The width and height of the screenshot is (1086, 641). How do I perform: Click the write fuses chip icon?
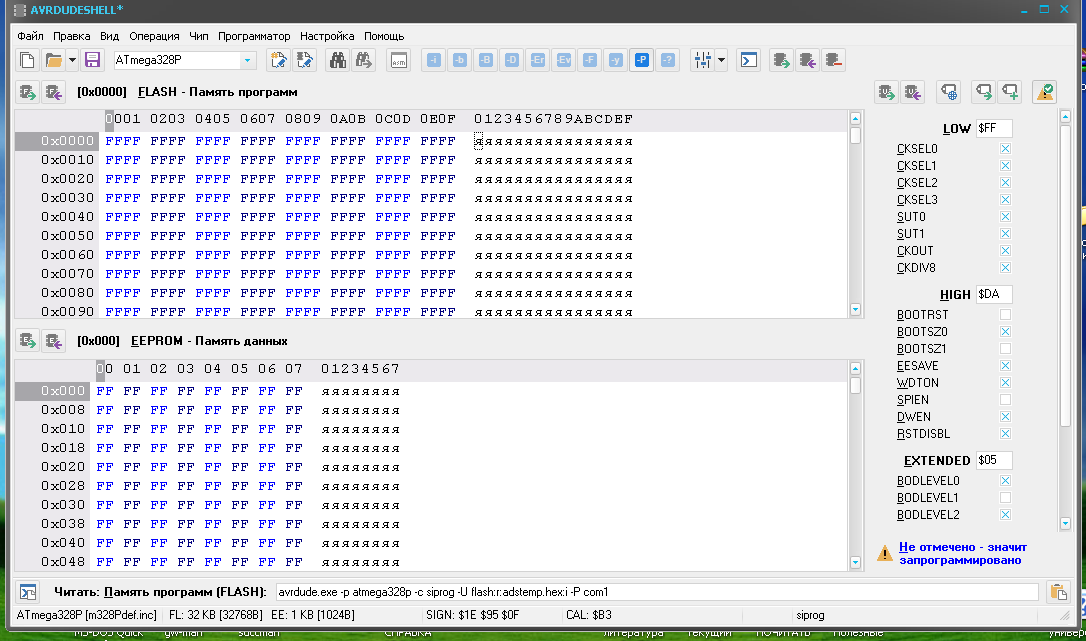tap(912, 92)
